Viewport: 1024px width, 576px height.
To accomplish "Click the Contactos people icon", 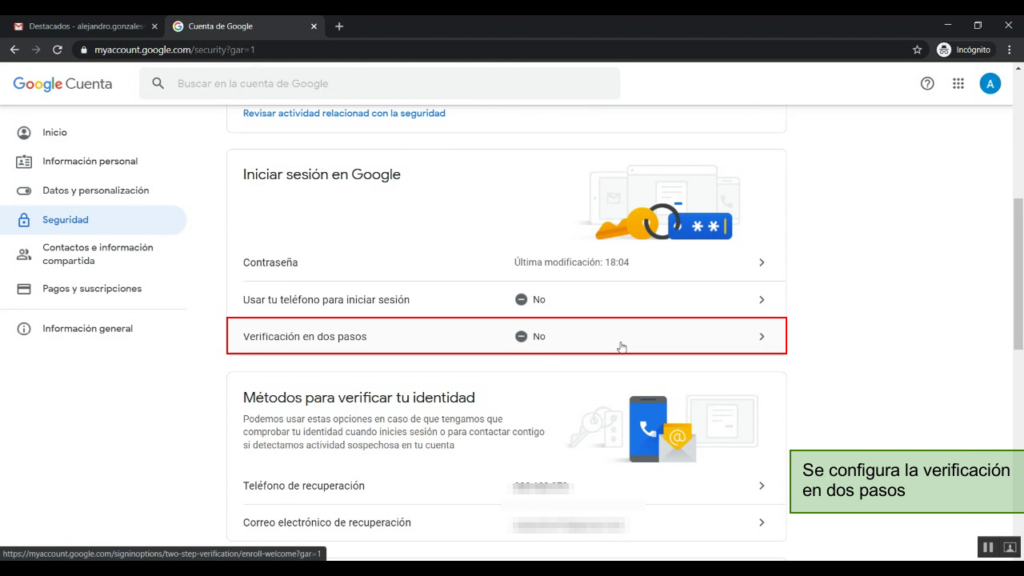I will (24, 255).
